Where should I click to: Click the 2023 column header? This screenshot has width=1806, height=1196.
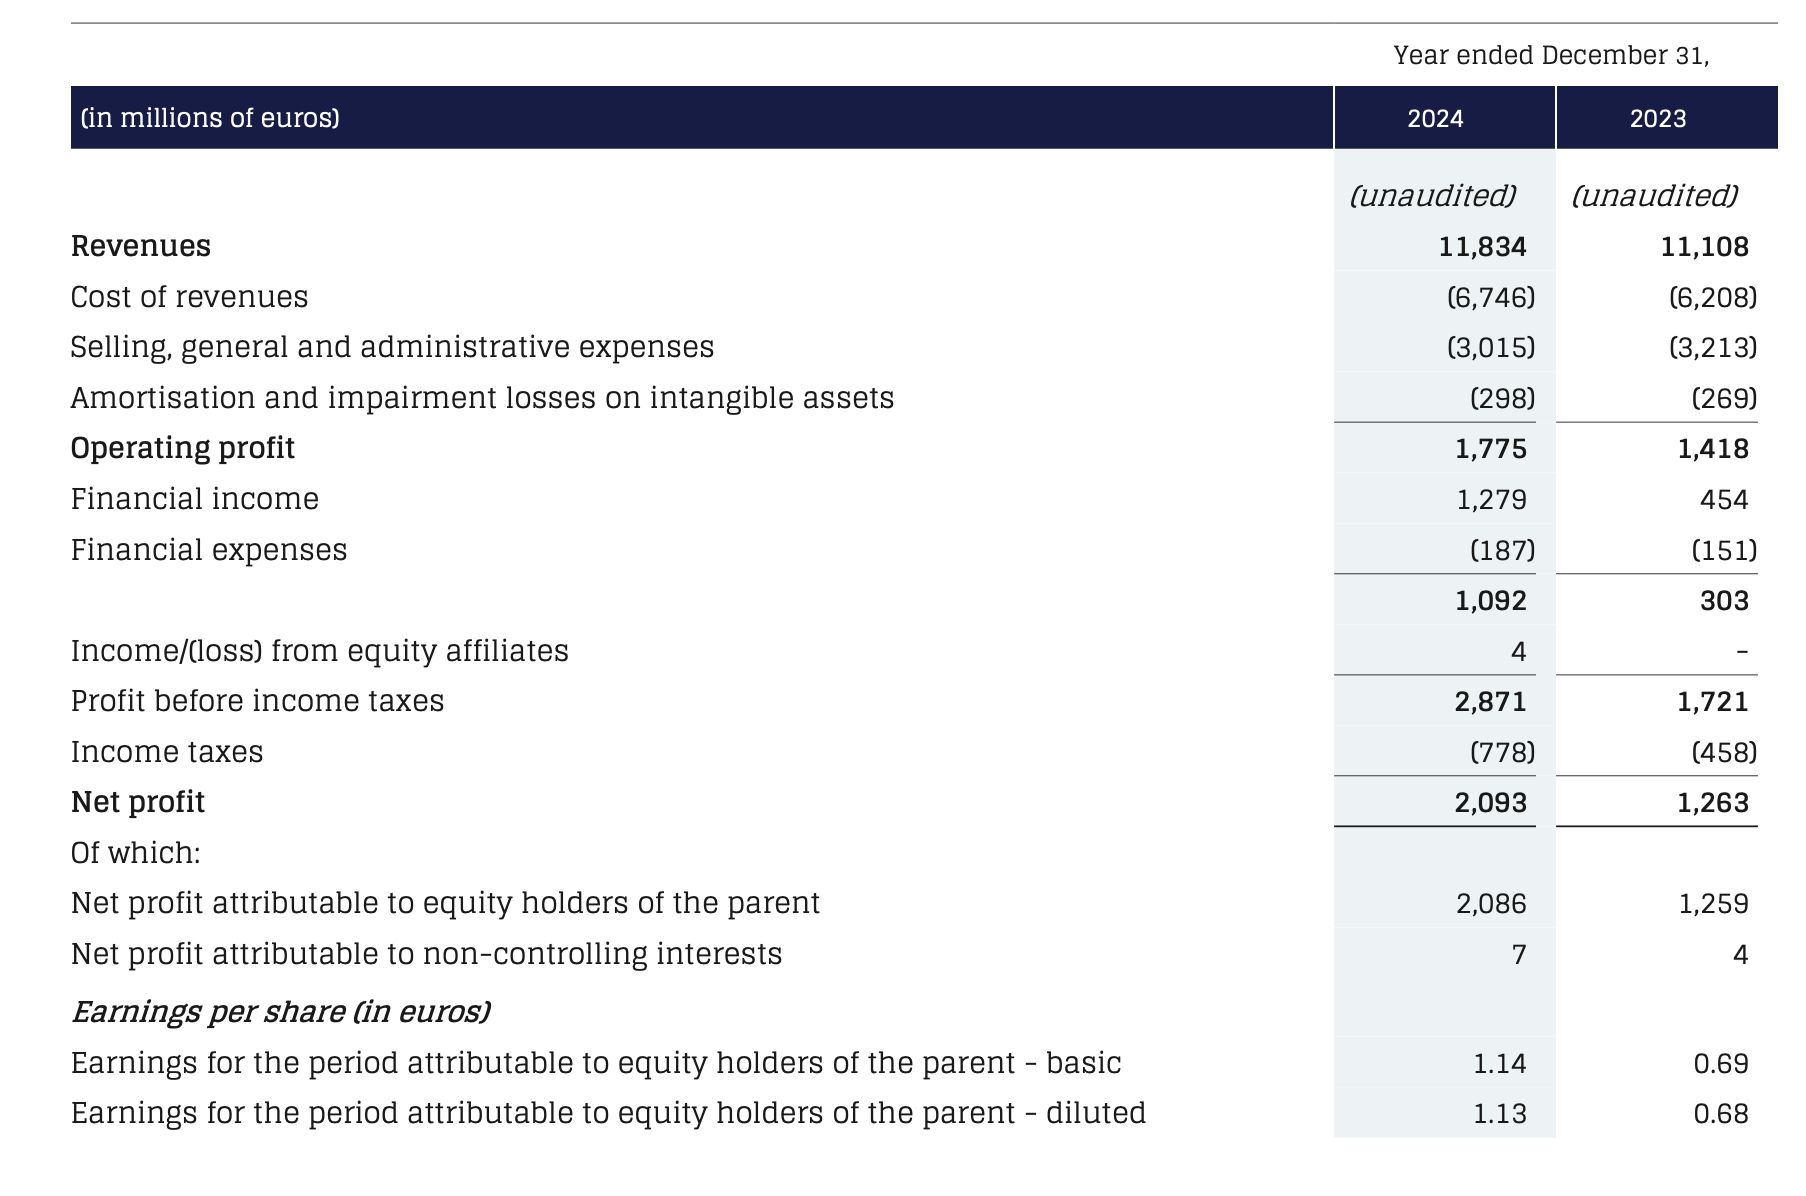(x=1657, y=119)
